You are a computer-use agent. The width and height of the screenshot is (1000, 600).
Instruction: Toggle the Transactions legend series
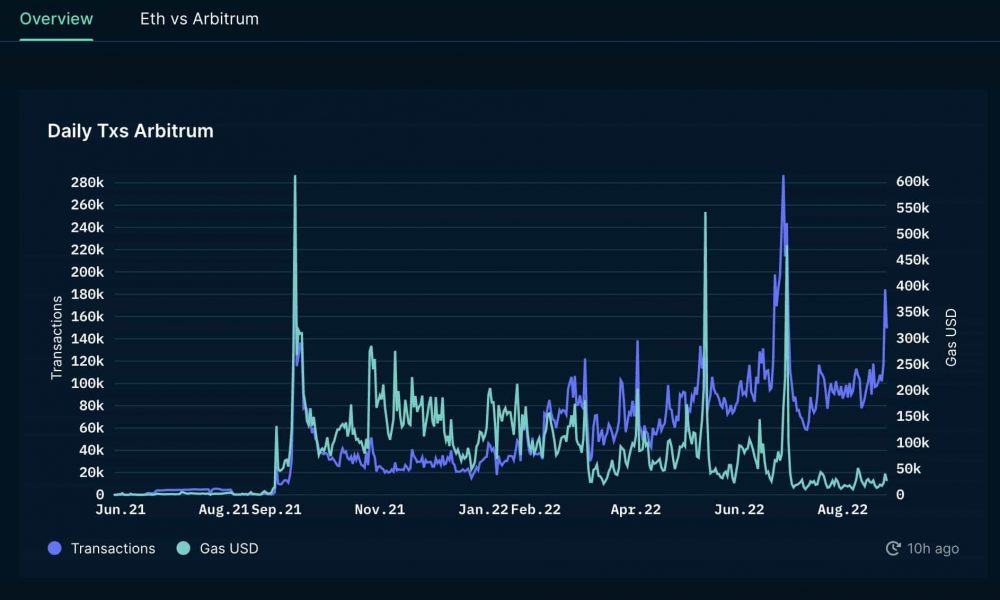tap(101, 548)
